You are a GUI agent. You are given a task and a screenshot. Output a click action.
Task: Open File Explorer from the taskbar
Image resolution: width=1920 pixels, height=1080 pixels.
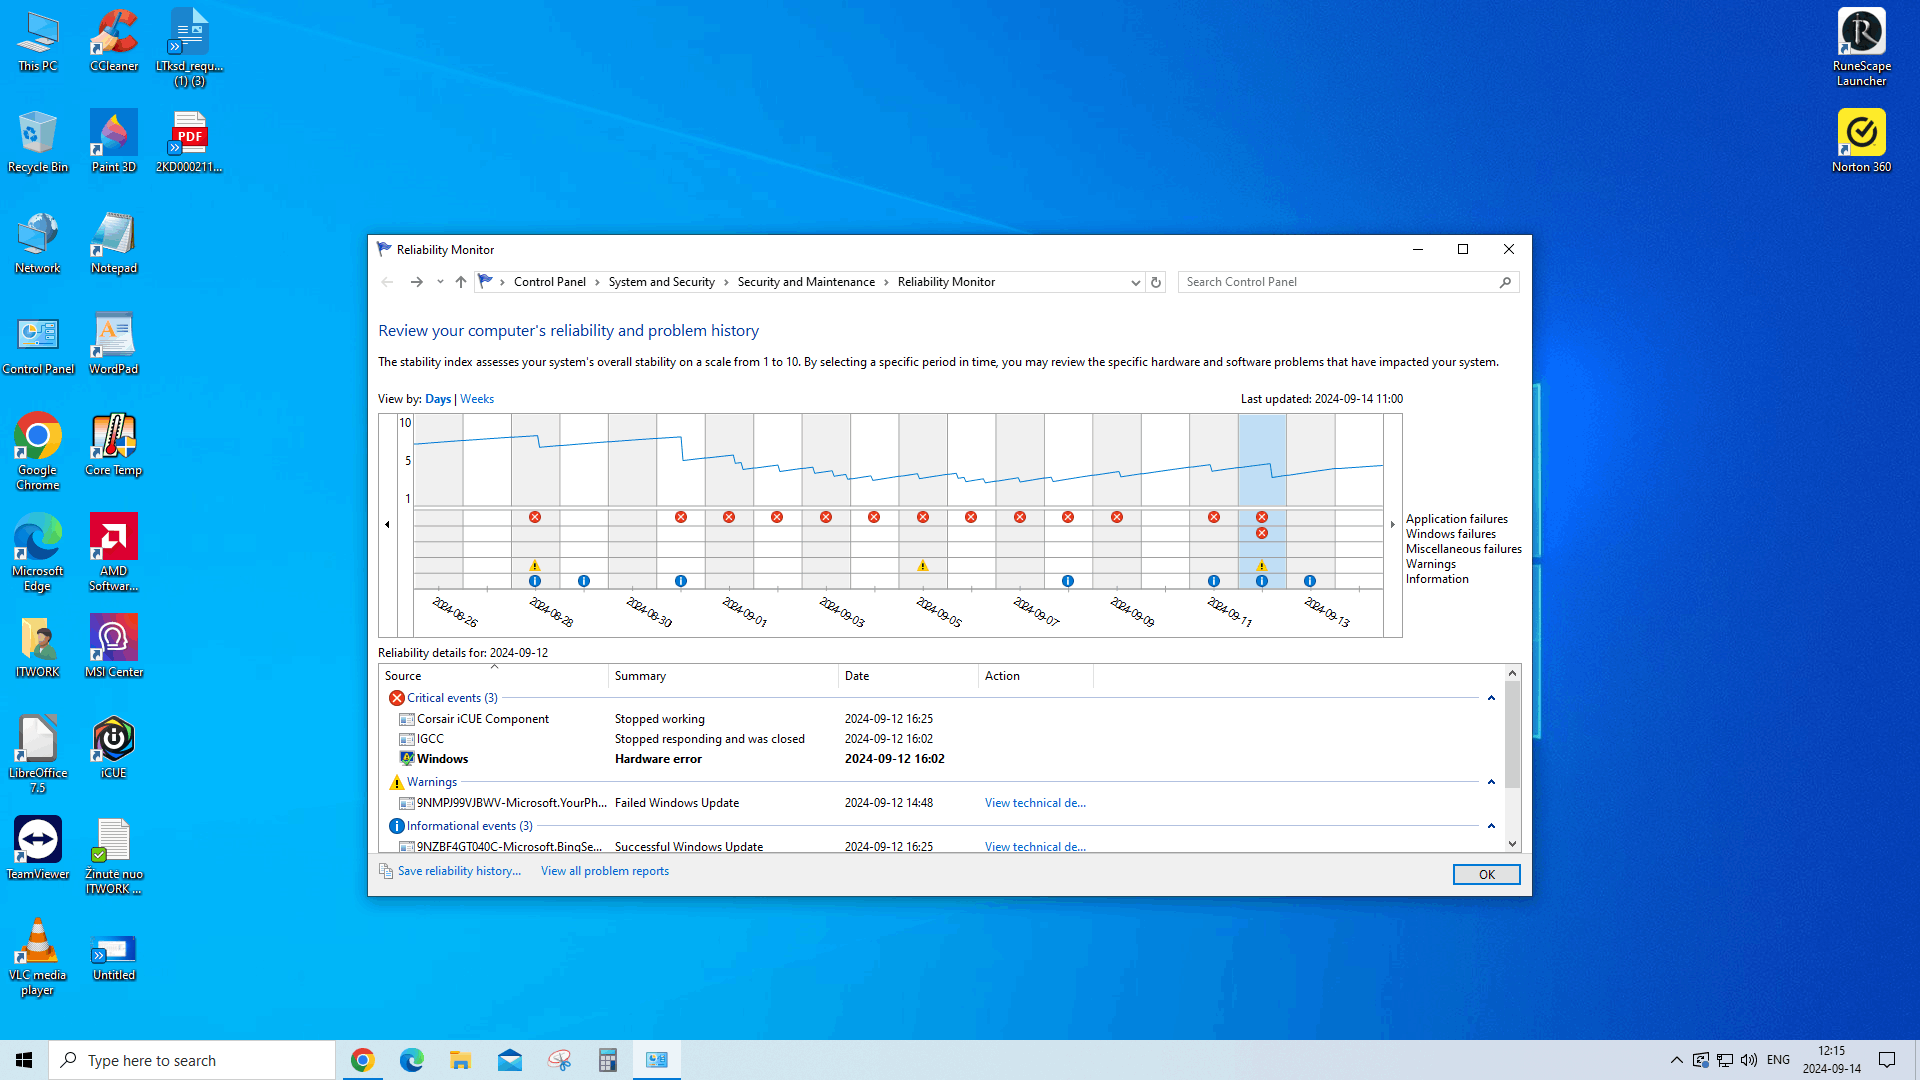pyautogui.click(x=460, y=1060)
